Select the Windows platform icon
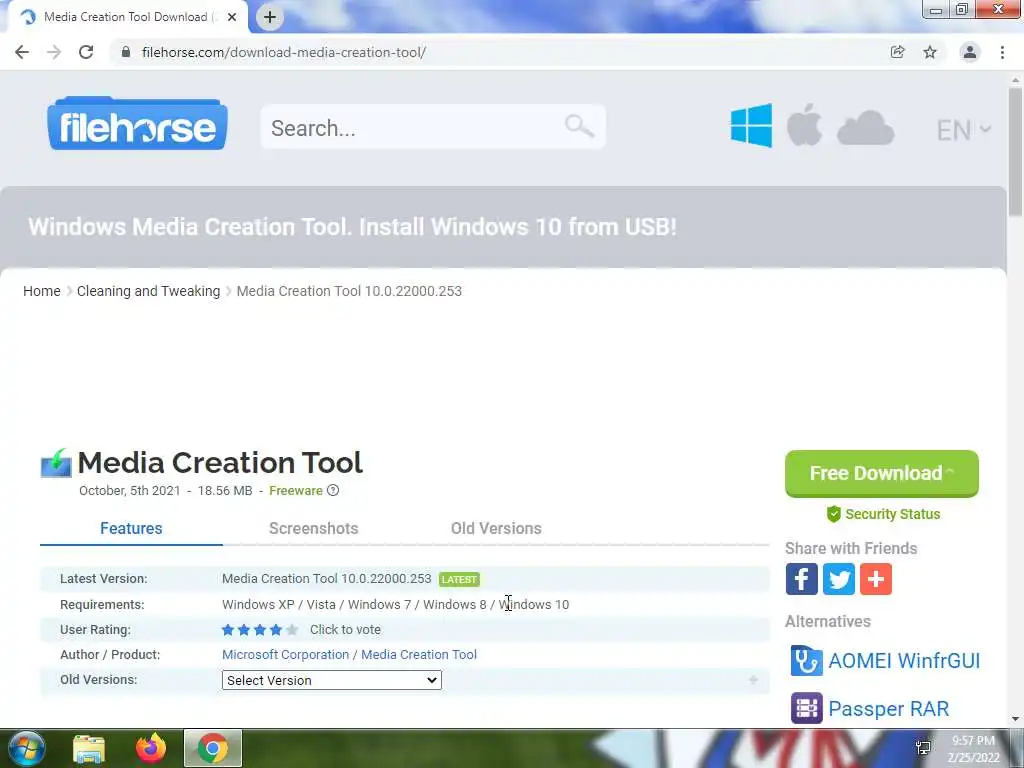1024x768 pixels. tap(751, 125)
